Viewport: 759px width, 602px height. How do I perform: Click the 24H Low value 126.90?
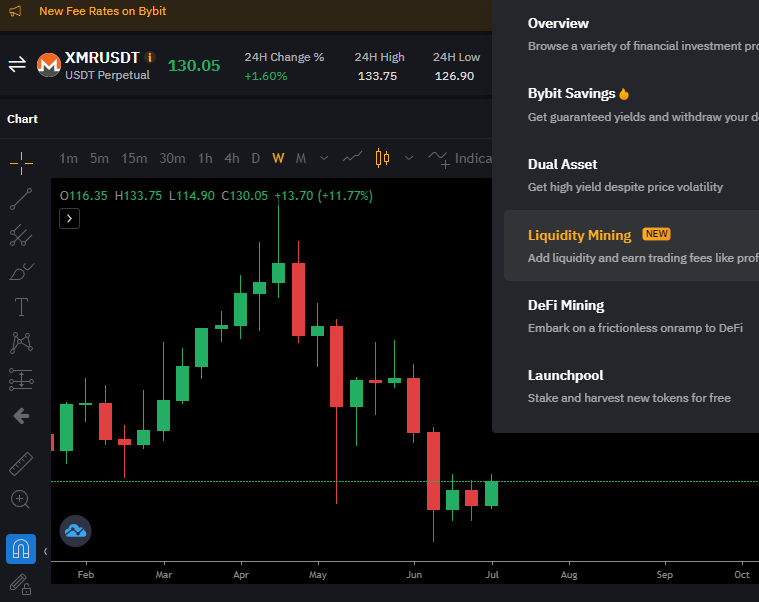[x=454, y=76]
